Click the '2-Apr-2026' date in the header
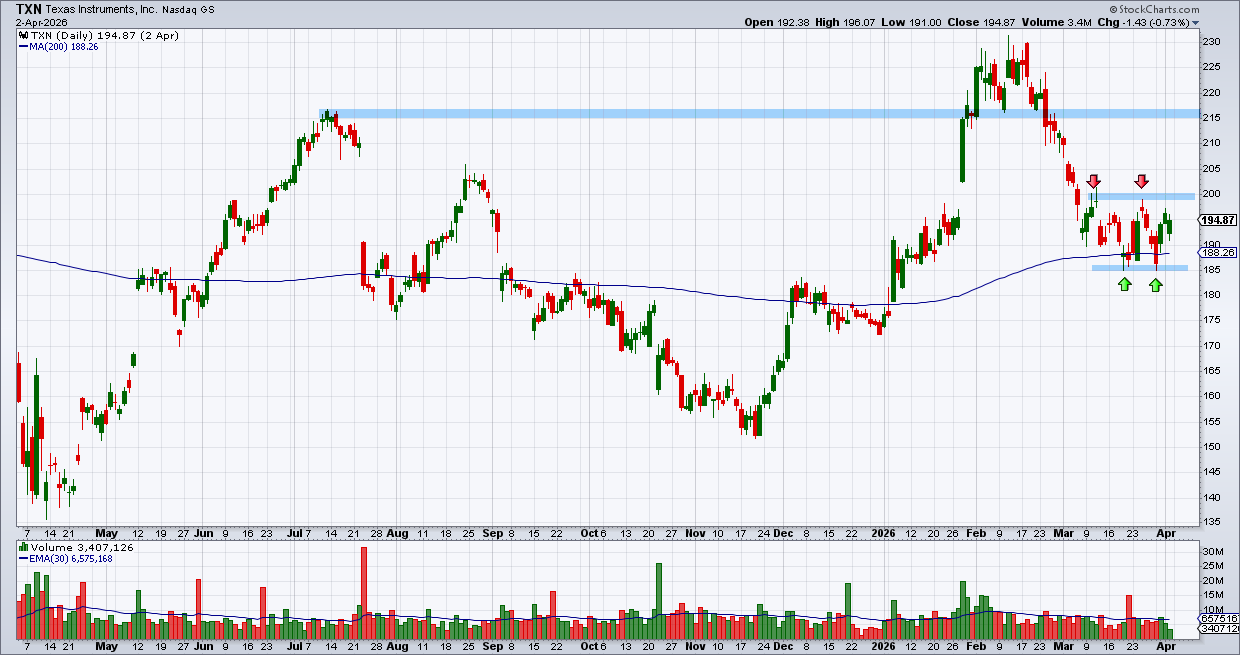This screenshot has height=655, width=1240. point(40,22)
